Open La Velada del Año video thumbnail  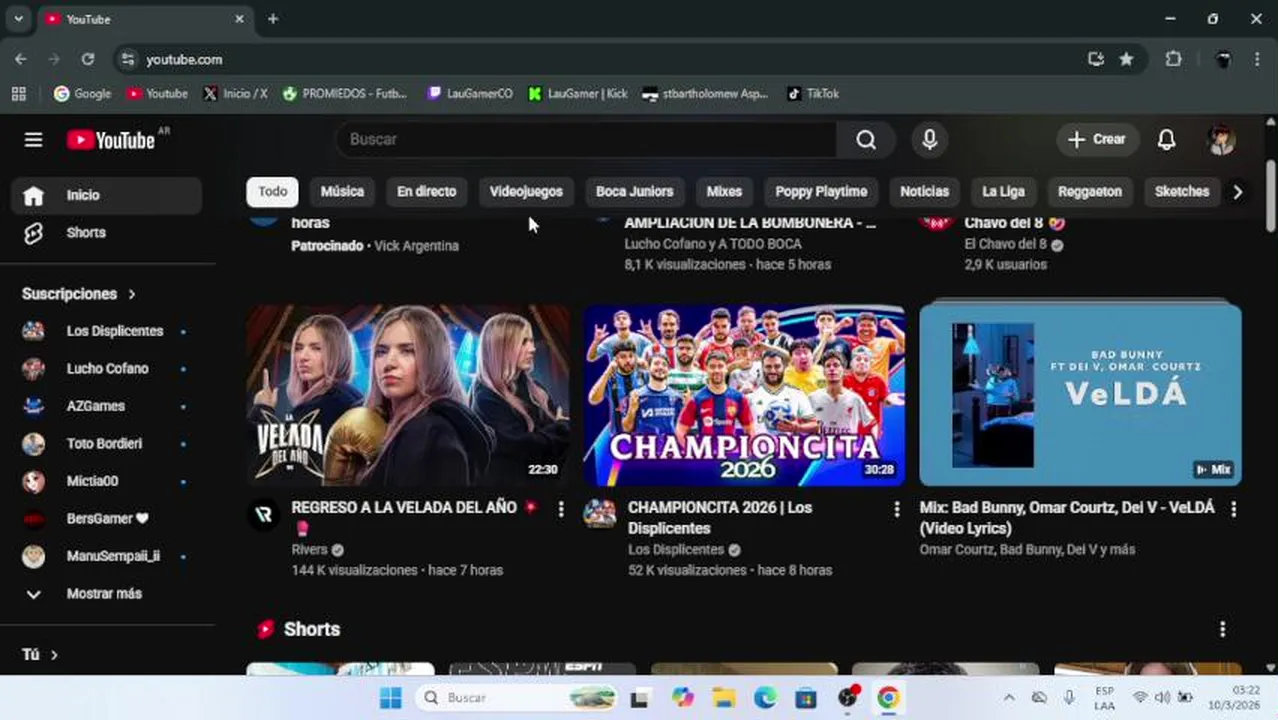408,395
